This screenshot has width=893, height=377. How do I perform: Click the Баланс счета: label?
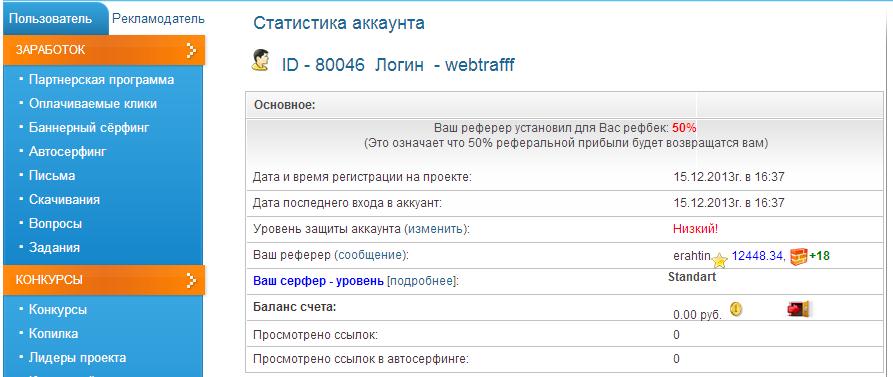[x=294, y=307]
